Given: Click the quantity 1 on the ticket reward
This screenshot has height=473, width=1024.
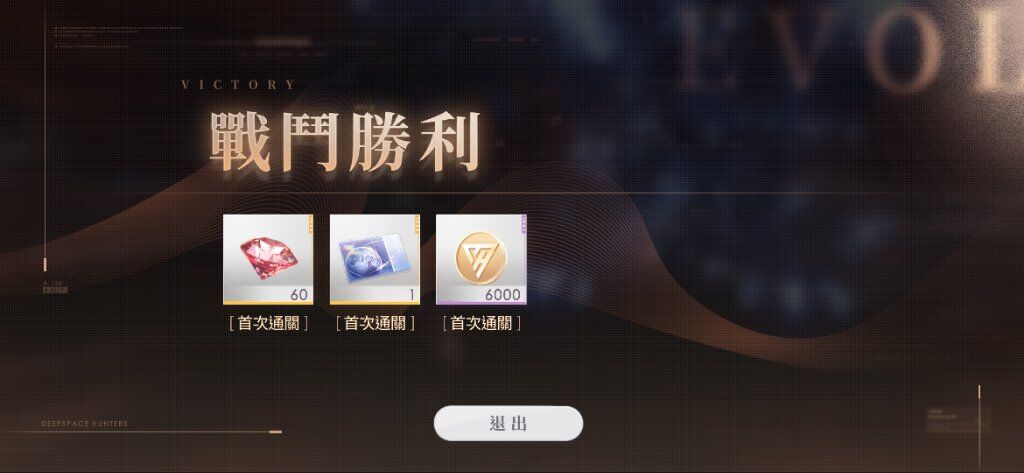Looking at the screenshot, I should (x=412, y=295).
